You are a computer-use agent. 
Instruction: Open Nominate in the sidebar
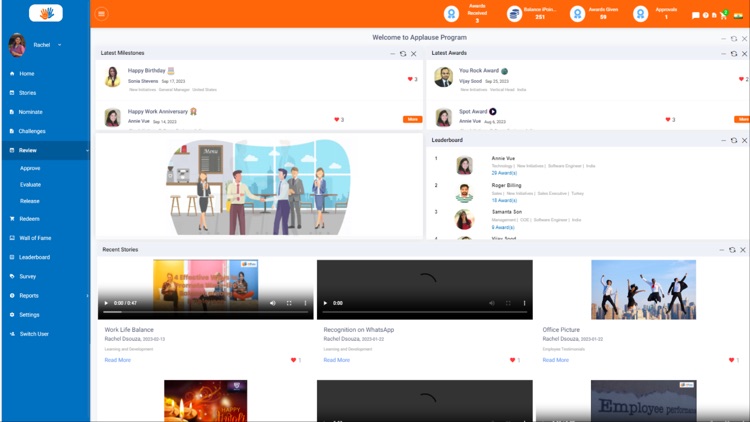[30, 112]
